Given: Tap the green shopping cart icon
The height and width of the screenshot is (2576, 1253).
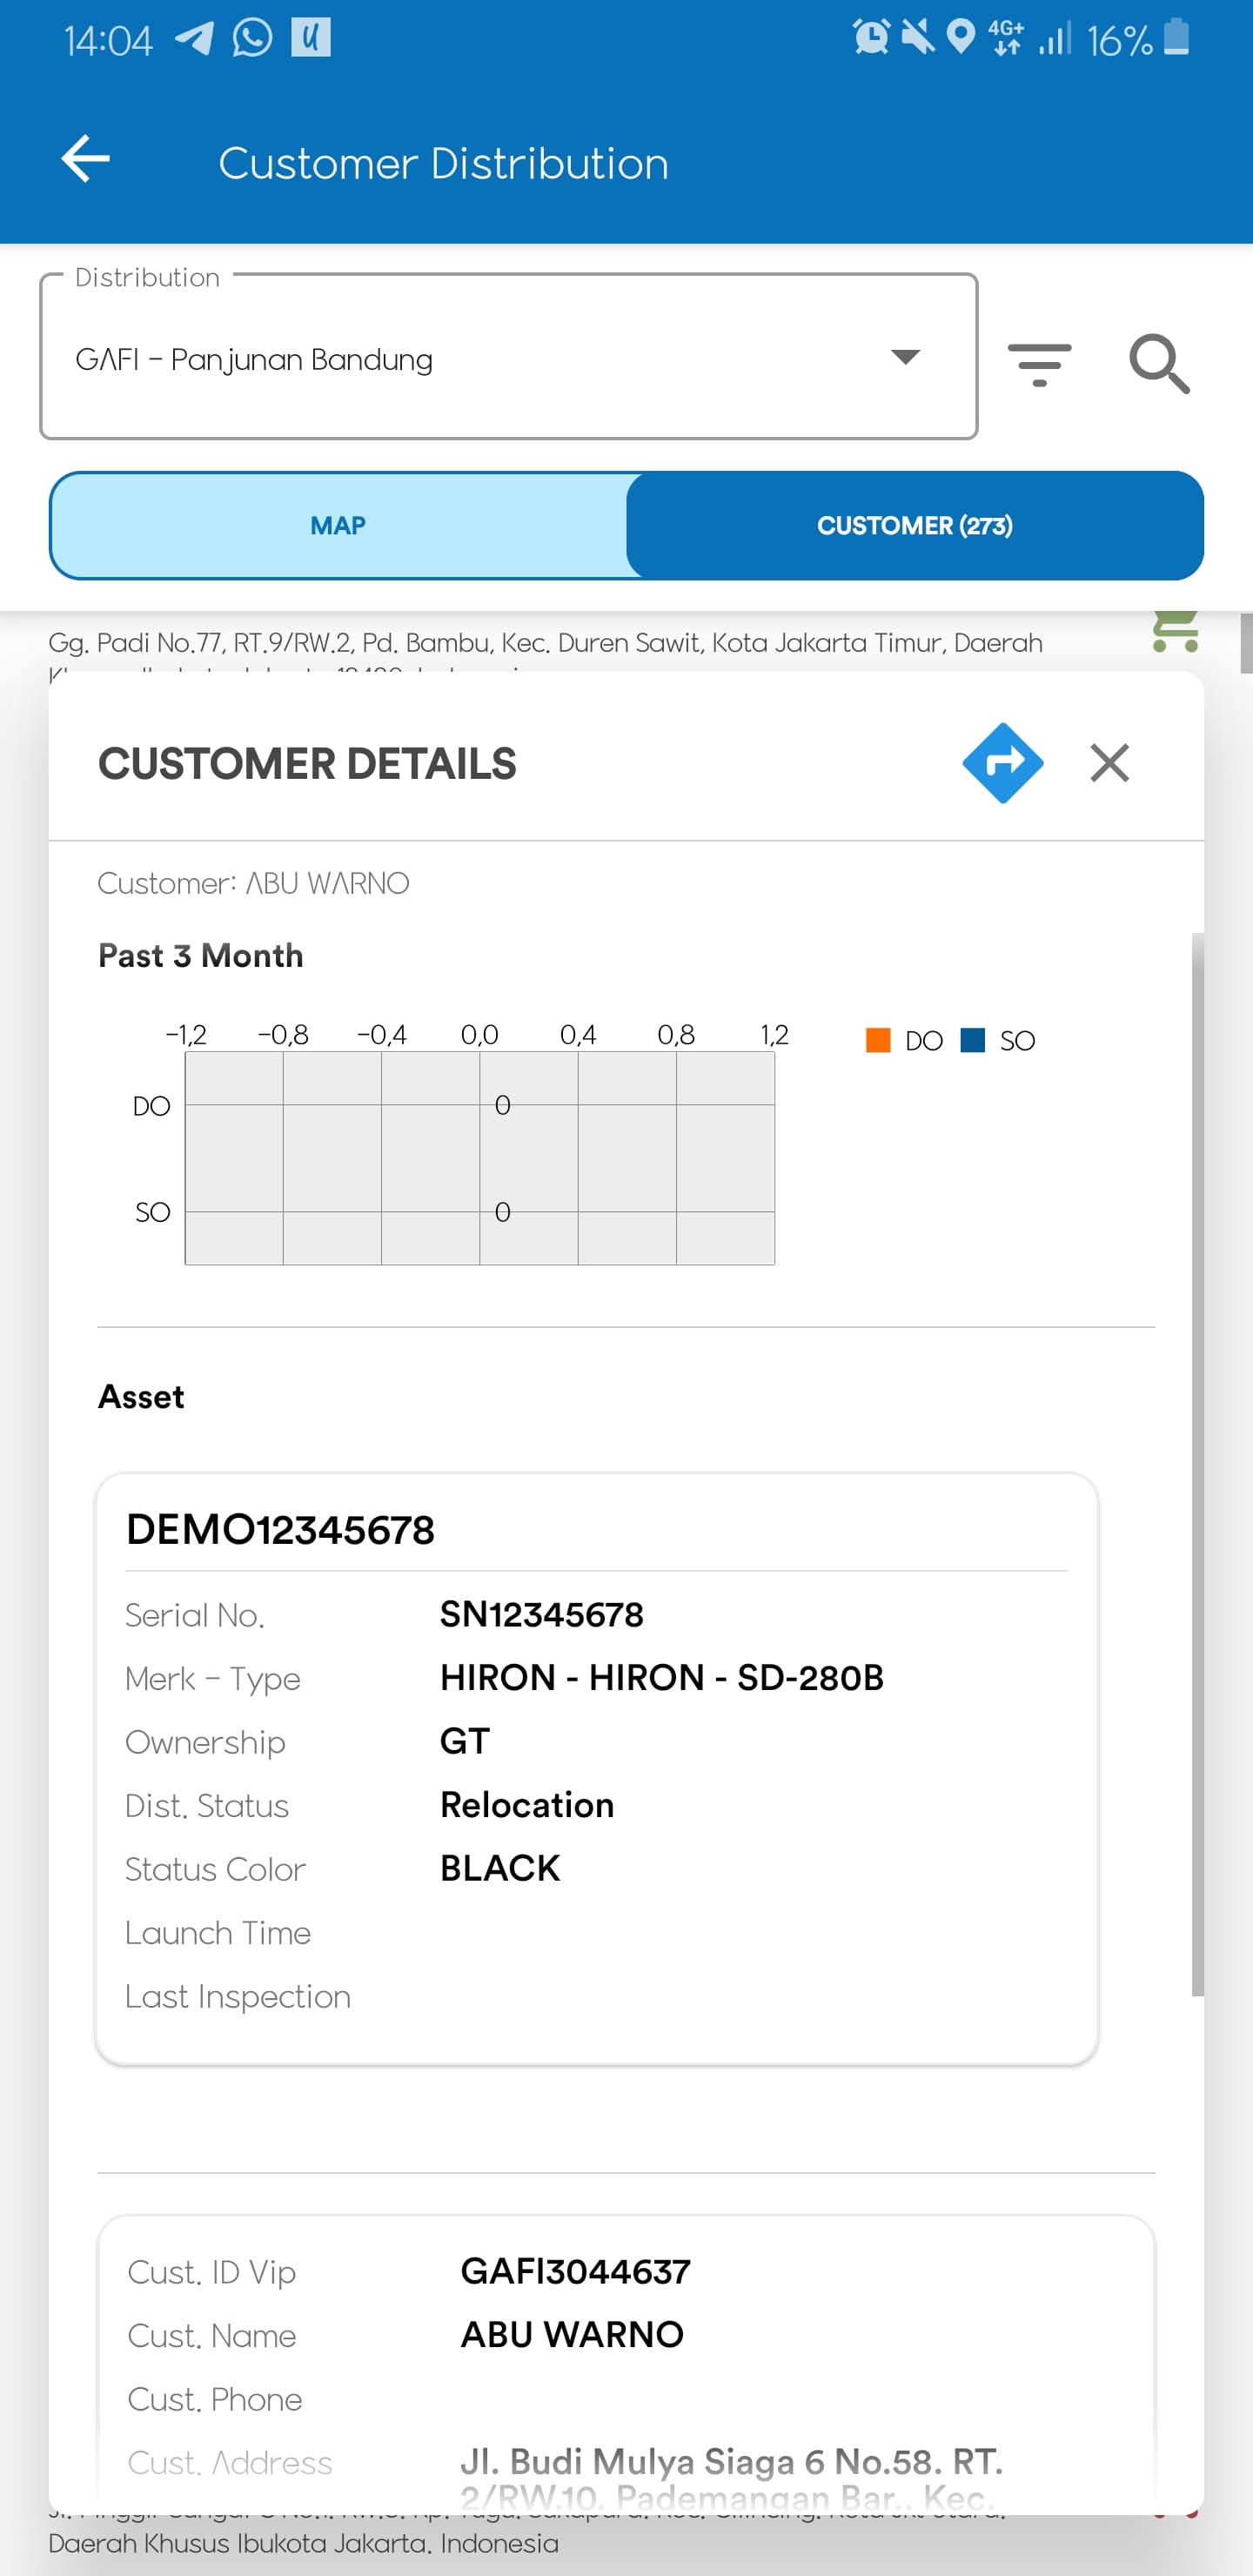Looking at the screenshot, I should tap(1175, 631).
